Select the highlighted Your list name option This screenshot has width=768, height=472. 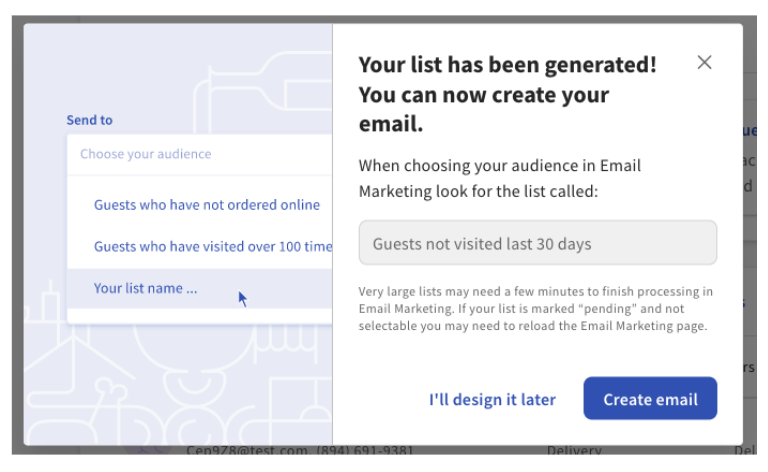pyautogui.click(x=146, y=288)
